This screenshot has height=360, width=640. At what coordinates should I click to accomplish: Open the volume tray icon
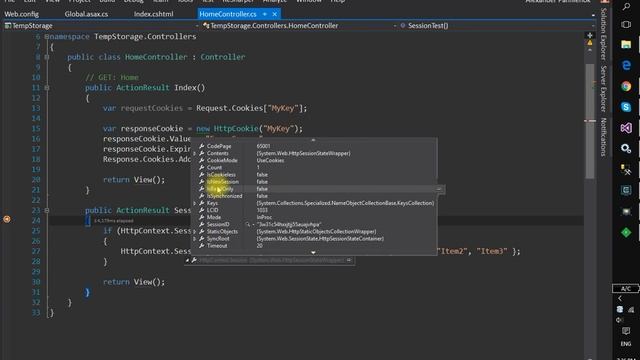coord(620,320)
